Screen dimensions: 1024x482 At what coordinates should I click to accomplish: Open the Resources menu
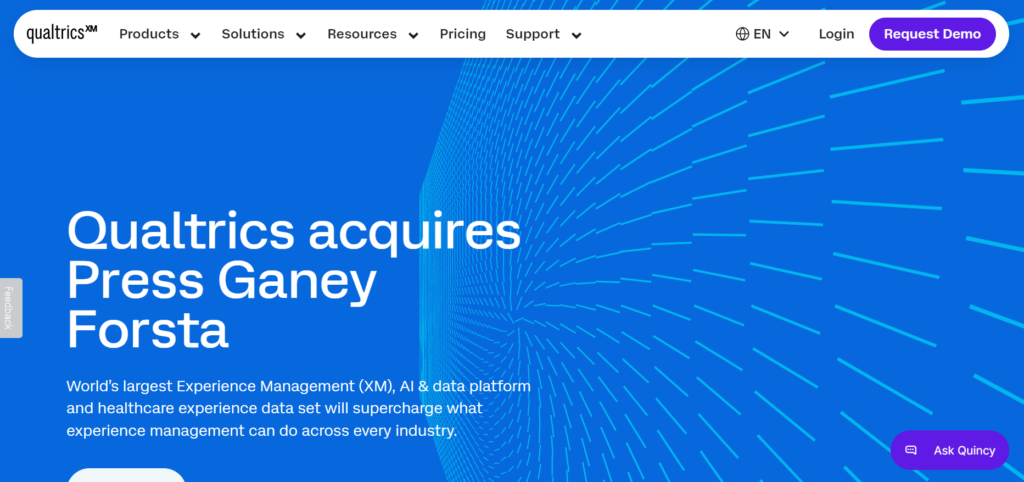tap(362, 34)
